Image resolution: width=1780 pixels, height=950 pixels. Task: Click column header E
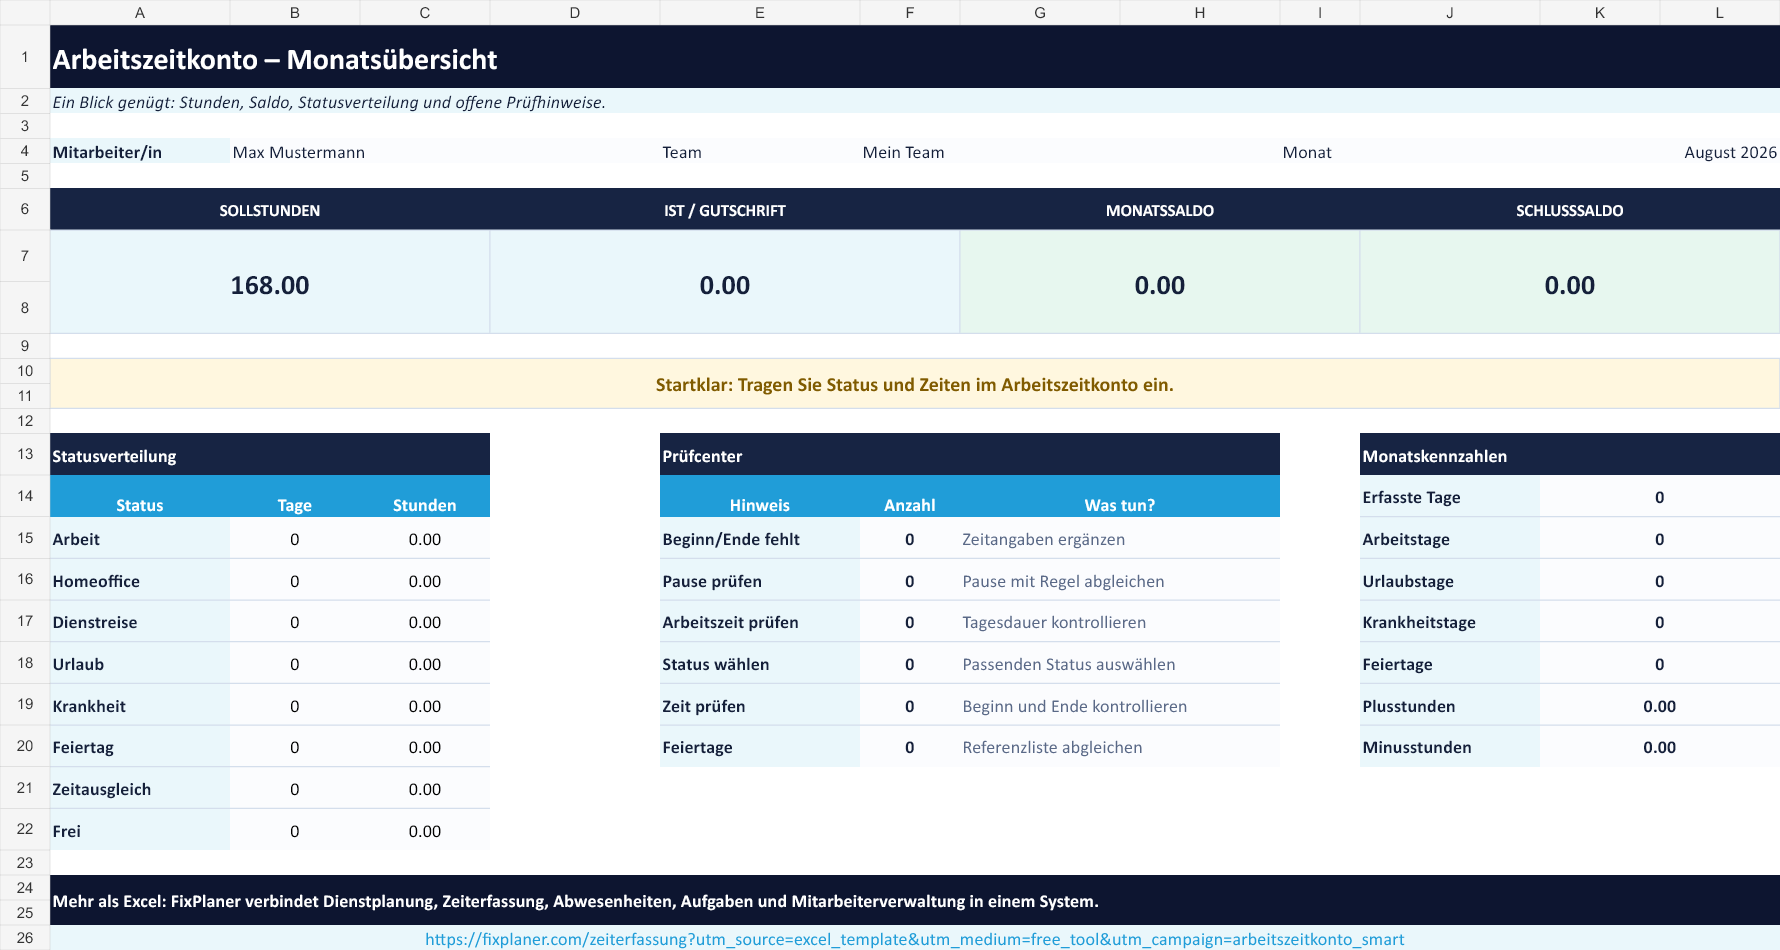point(760,12)
